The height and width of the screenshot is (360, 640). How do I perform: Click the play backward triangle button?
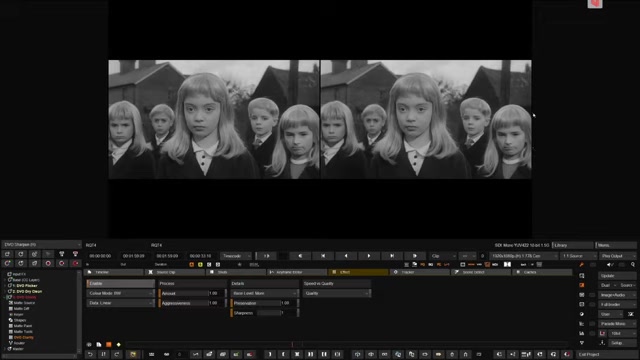[x=346, y=256]
